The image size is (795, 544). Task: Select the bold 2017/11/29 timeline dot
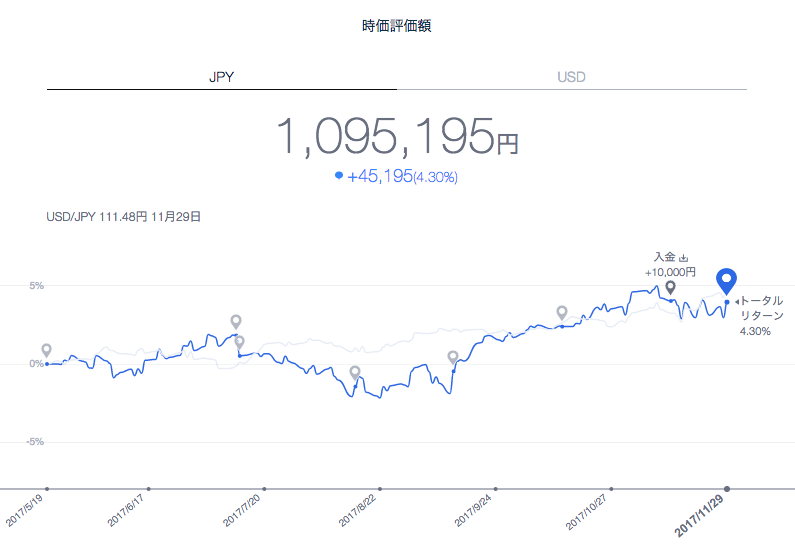pyautogui.click(x=727, y=489)
